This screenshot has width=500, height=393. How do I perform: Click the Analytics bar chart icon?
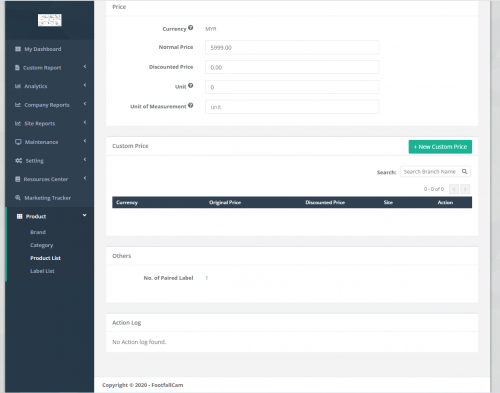click(18, 86)
